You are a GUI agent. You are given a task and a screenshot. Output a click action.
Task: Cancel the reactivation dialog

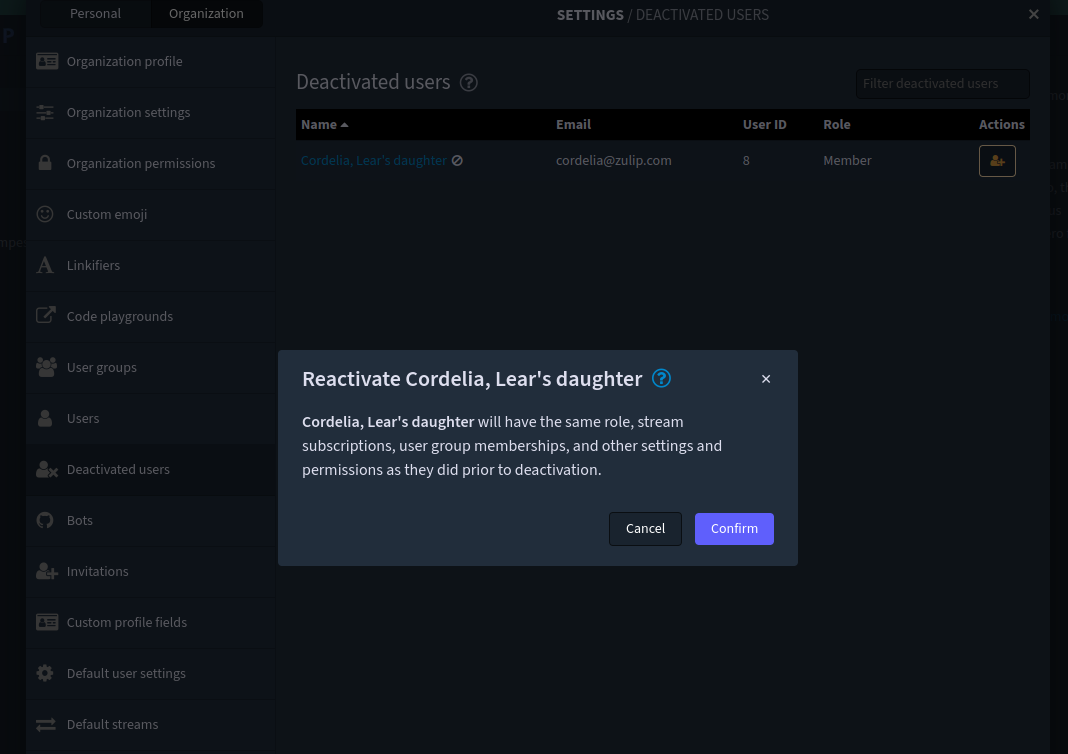click(645, 528)
